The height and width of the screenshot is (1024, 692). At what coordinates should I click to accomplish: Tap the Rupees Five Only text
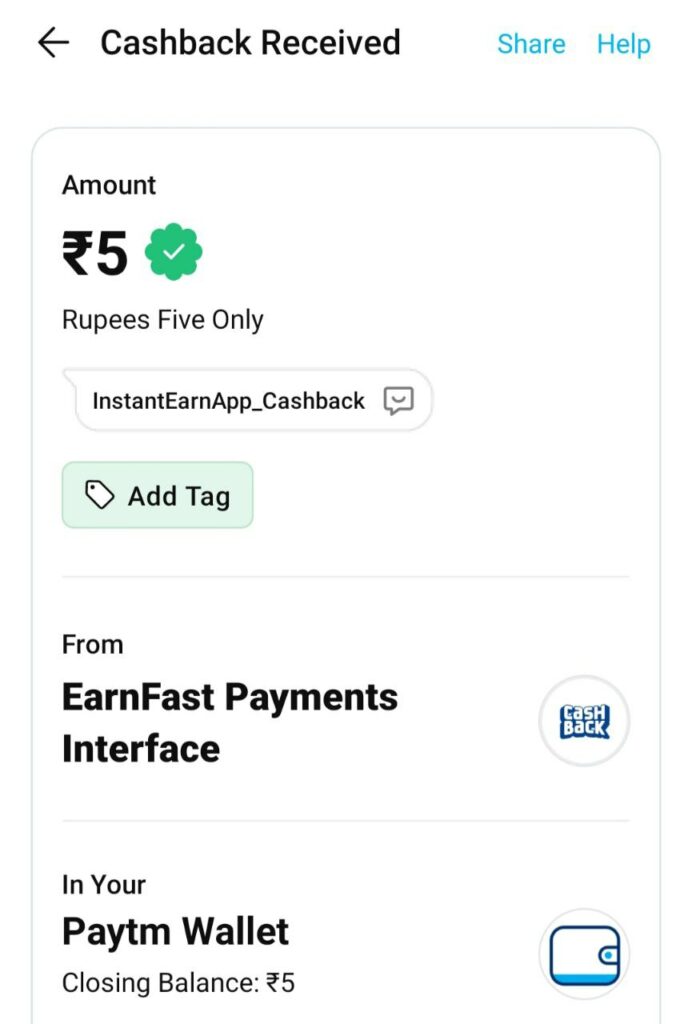(x=163, y=320)
